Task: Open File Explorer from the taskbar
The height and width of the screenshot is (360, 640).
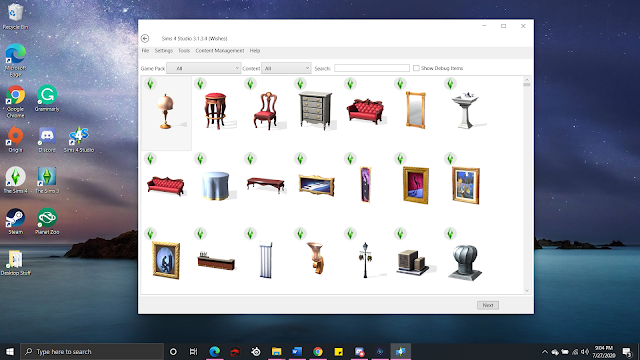Action: tap(276, 351)
